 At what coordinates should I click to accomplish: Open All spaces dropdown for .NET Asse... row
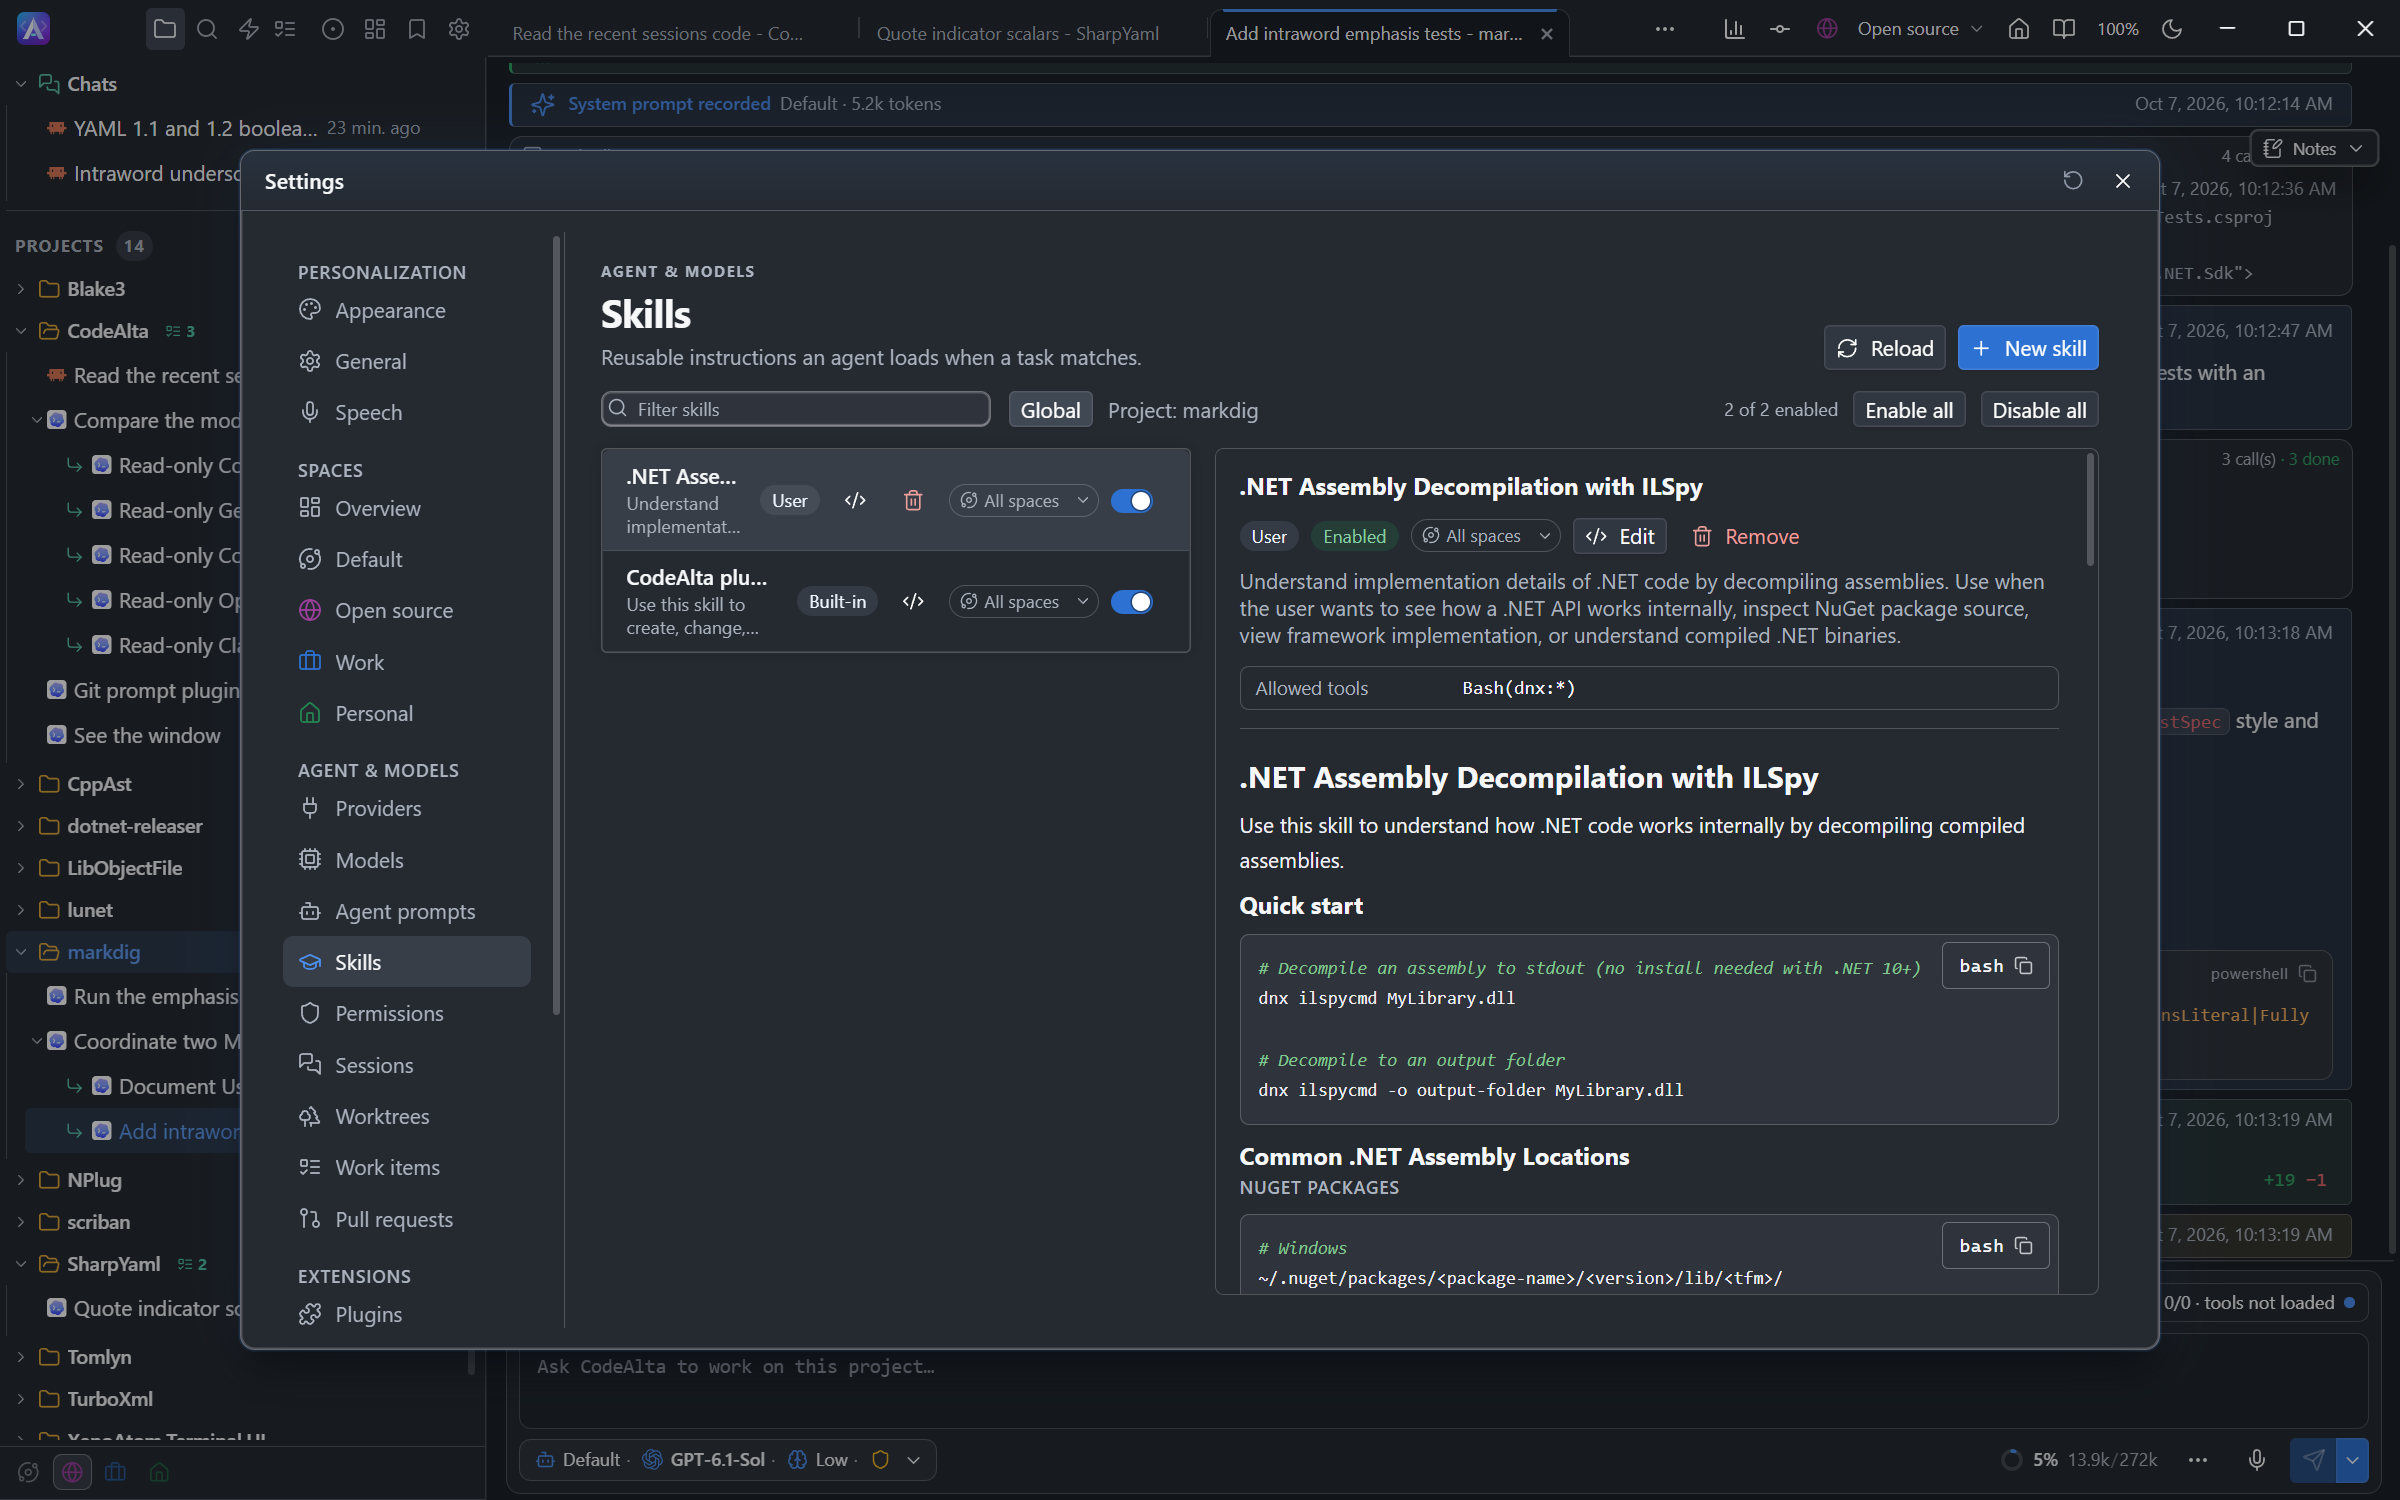click(1024, 500)
